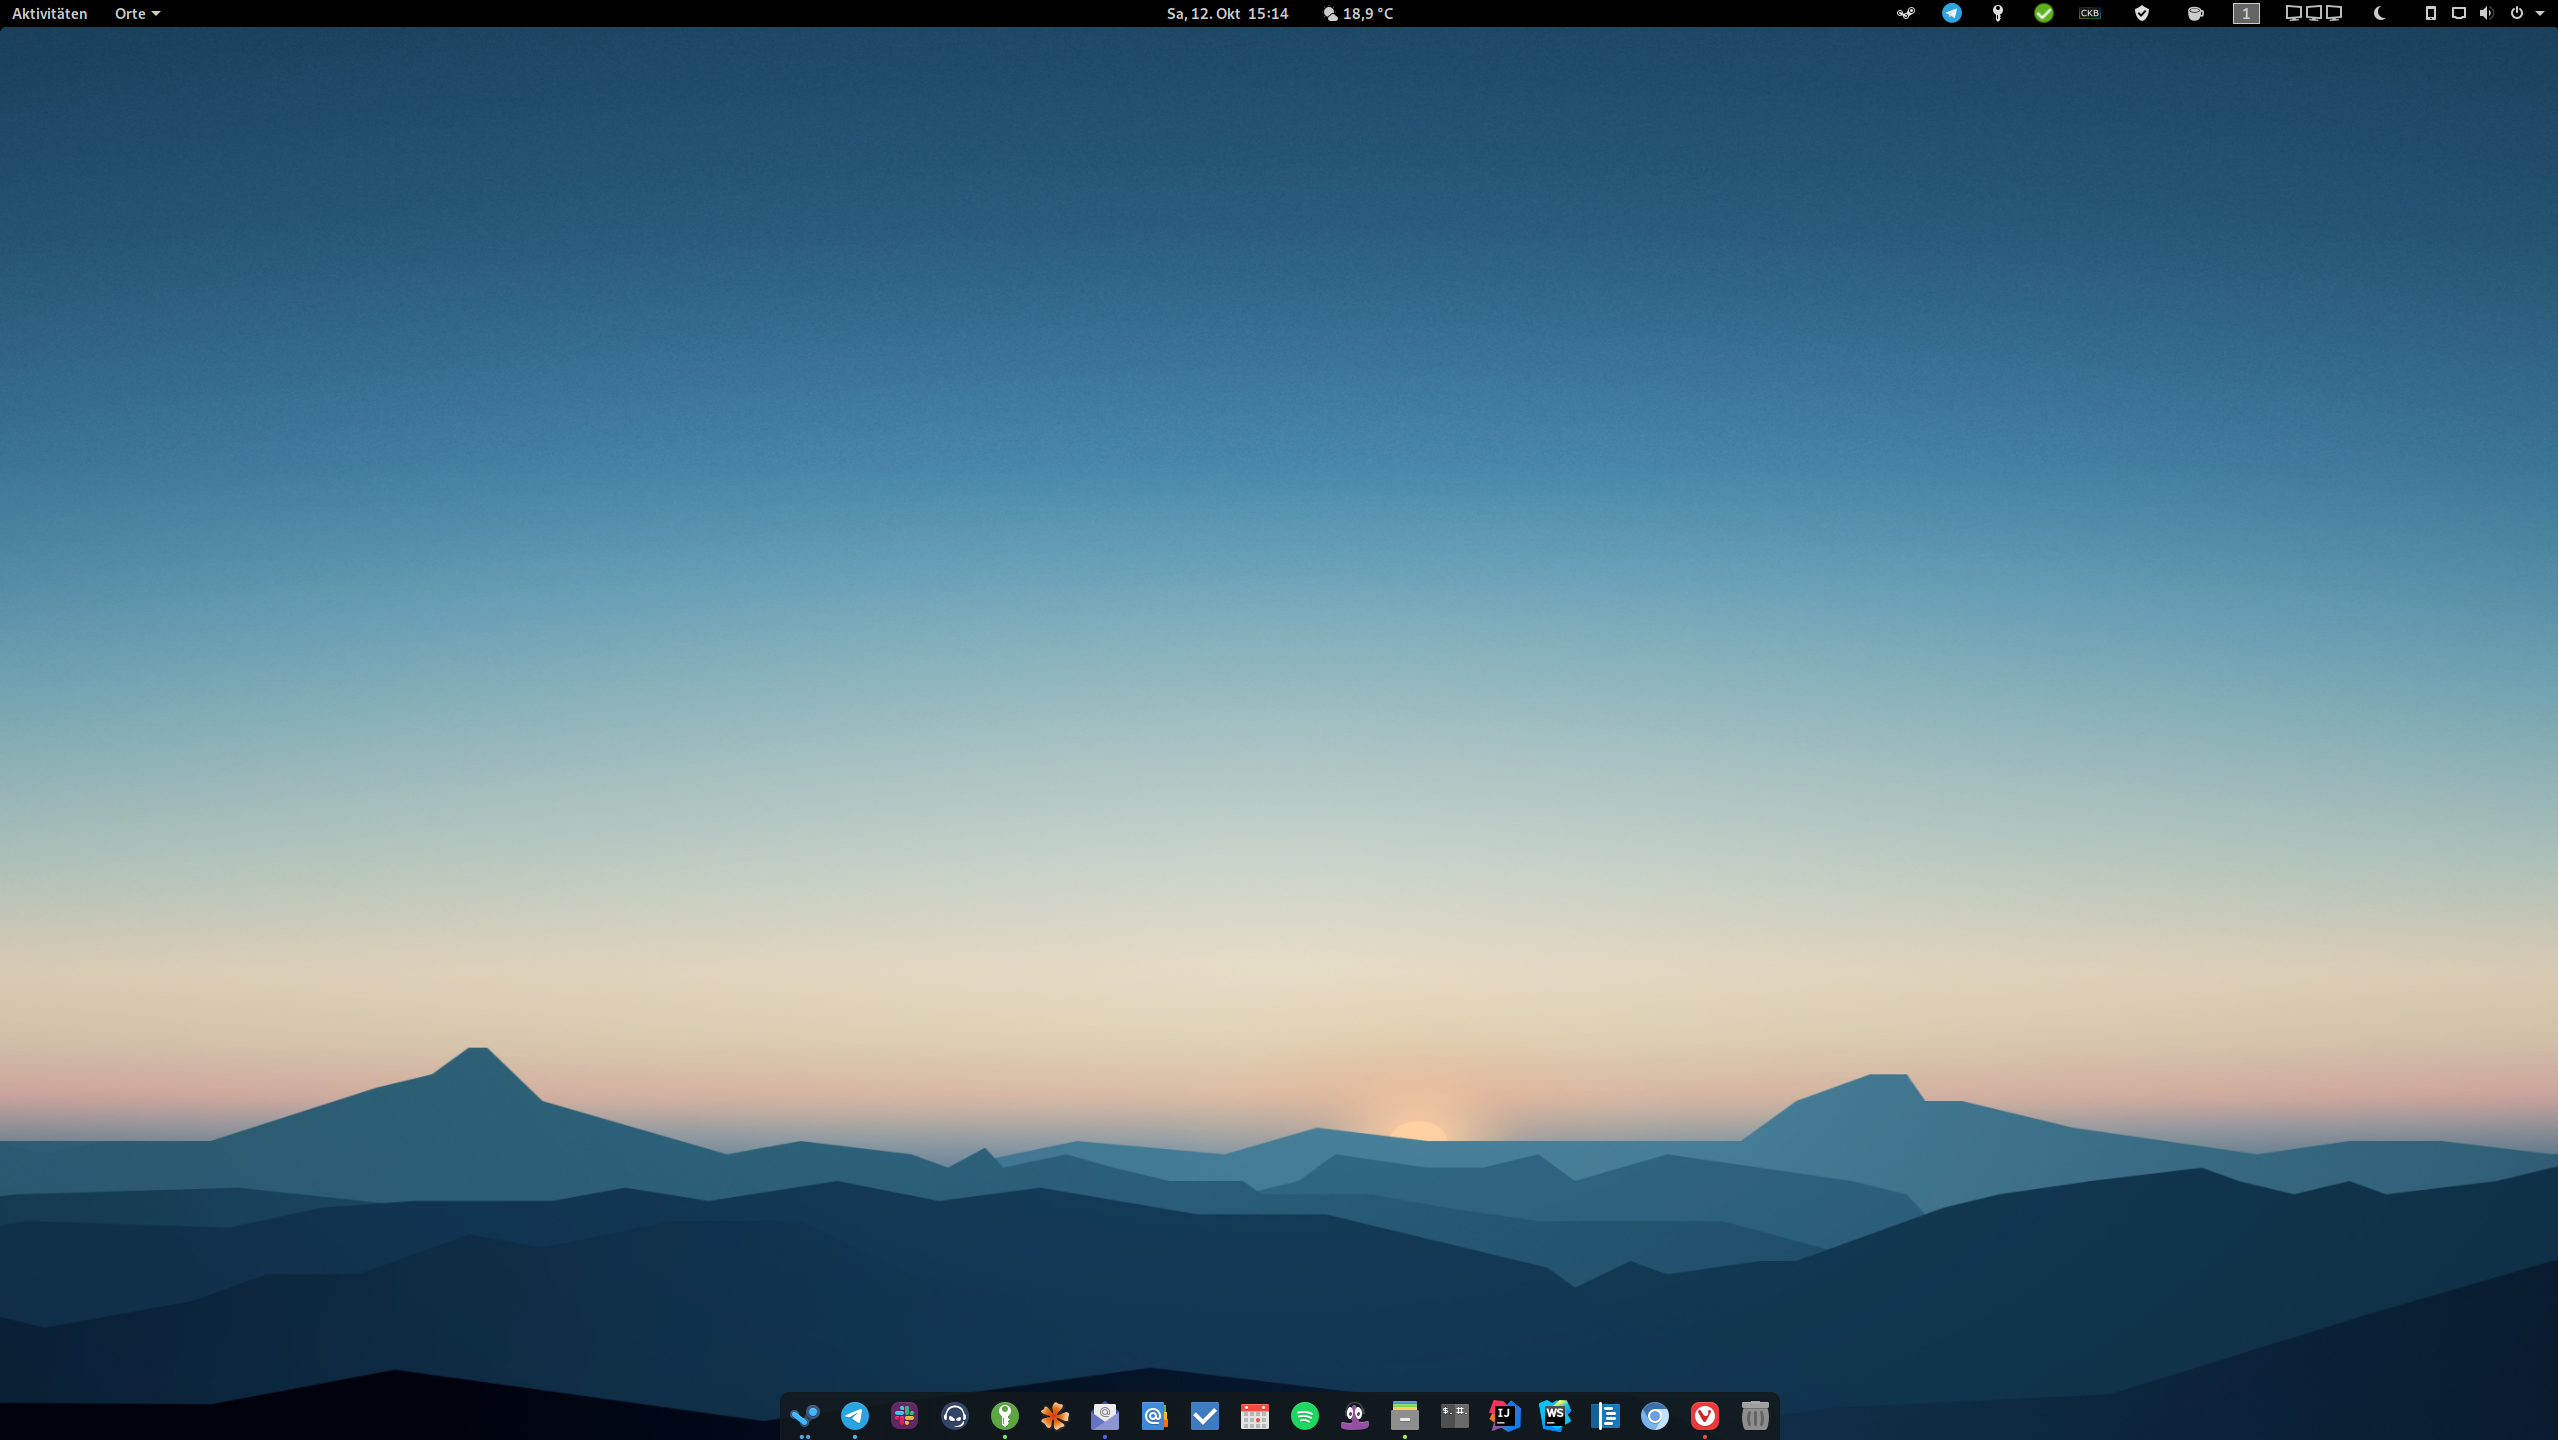This screenshot has height=1440, width=2558.
Task: Launch Spotify from the dock
Action: 1304,1415
